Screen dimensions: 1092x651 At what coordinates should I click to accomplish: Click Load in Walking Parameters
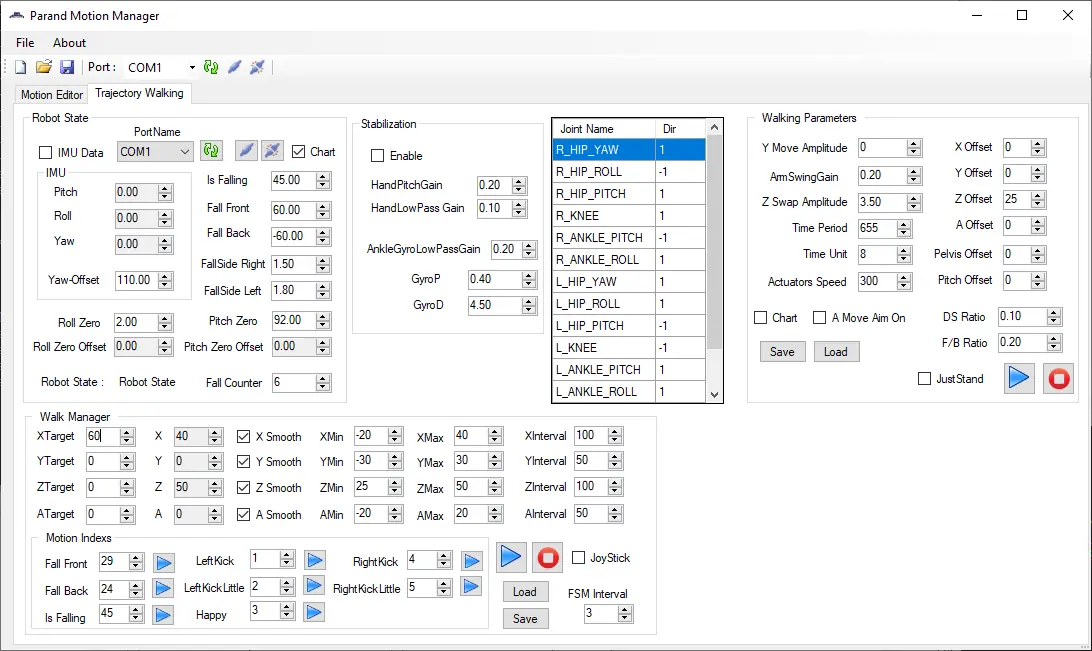836,352
